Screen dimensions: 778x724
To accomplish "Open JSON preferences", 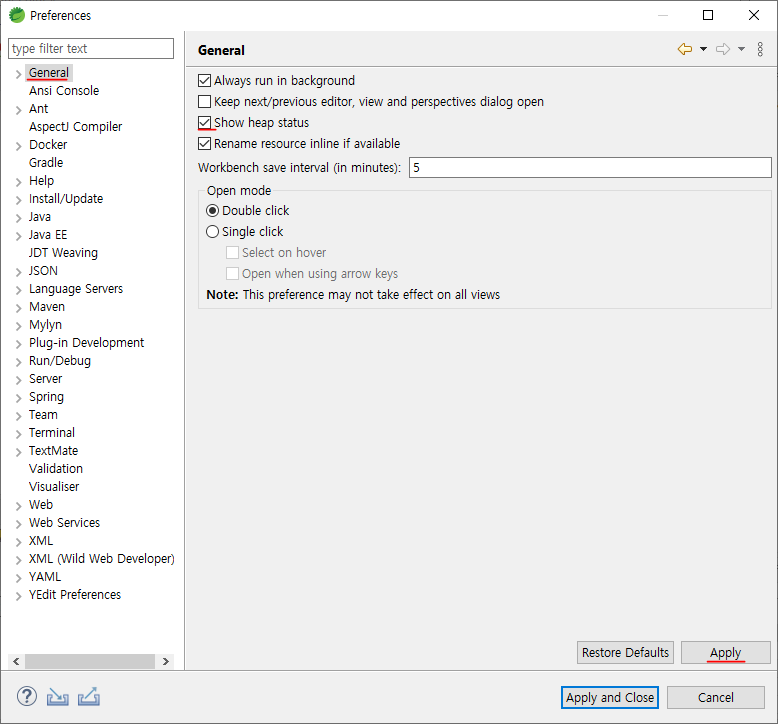I will 43,271.
